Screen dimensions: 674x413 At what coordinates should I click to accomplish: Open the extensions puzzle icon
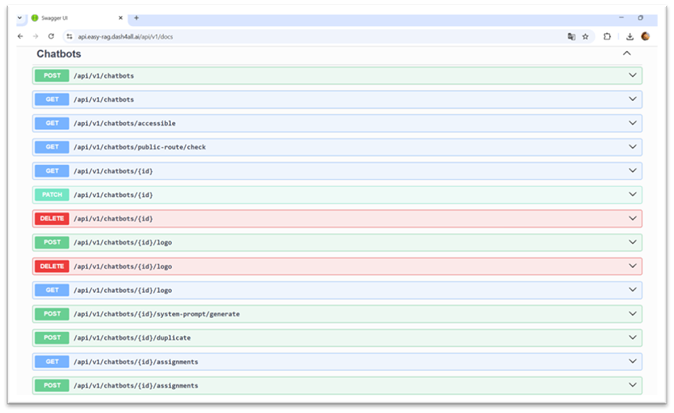(607, 37)
